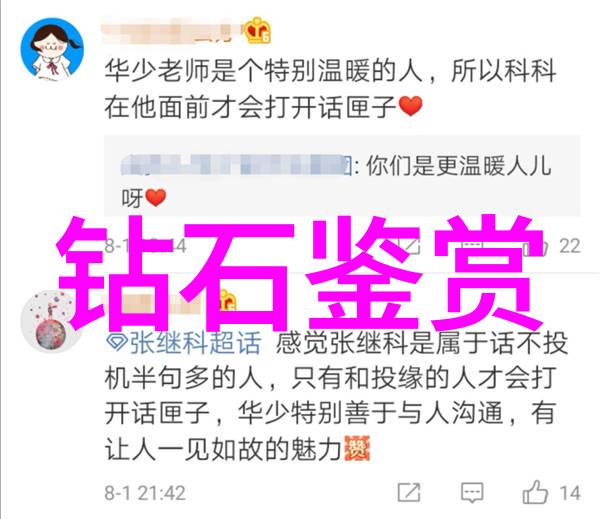Viewport: 600px width, 519px height.
Task: Open the nested reply box 你们是更温暖人儿
Action: 342,175
